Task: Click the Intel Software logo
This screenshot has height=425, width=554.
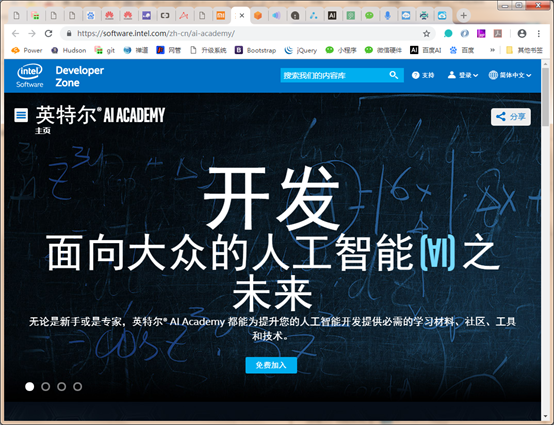Action: pos(30,76)
